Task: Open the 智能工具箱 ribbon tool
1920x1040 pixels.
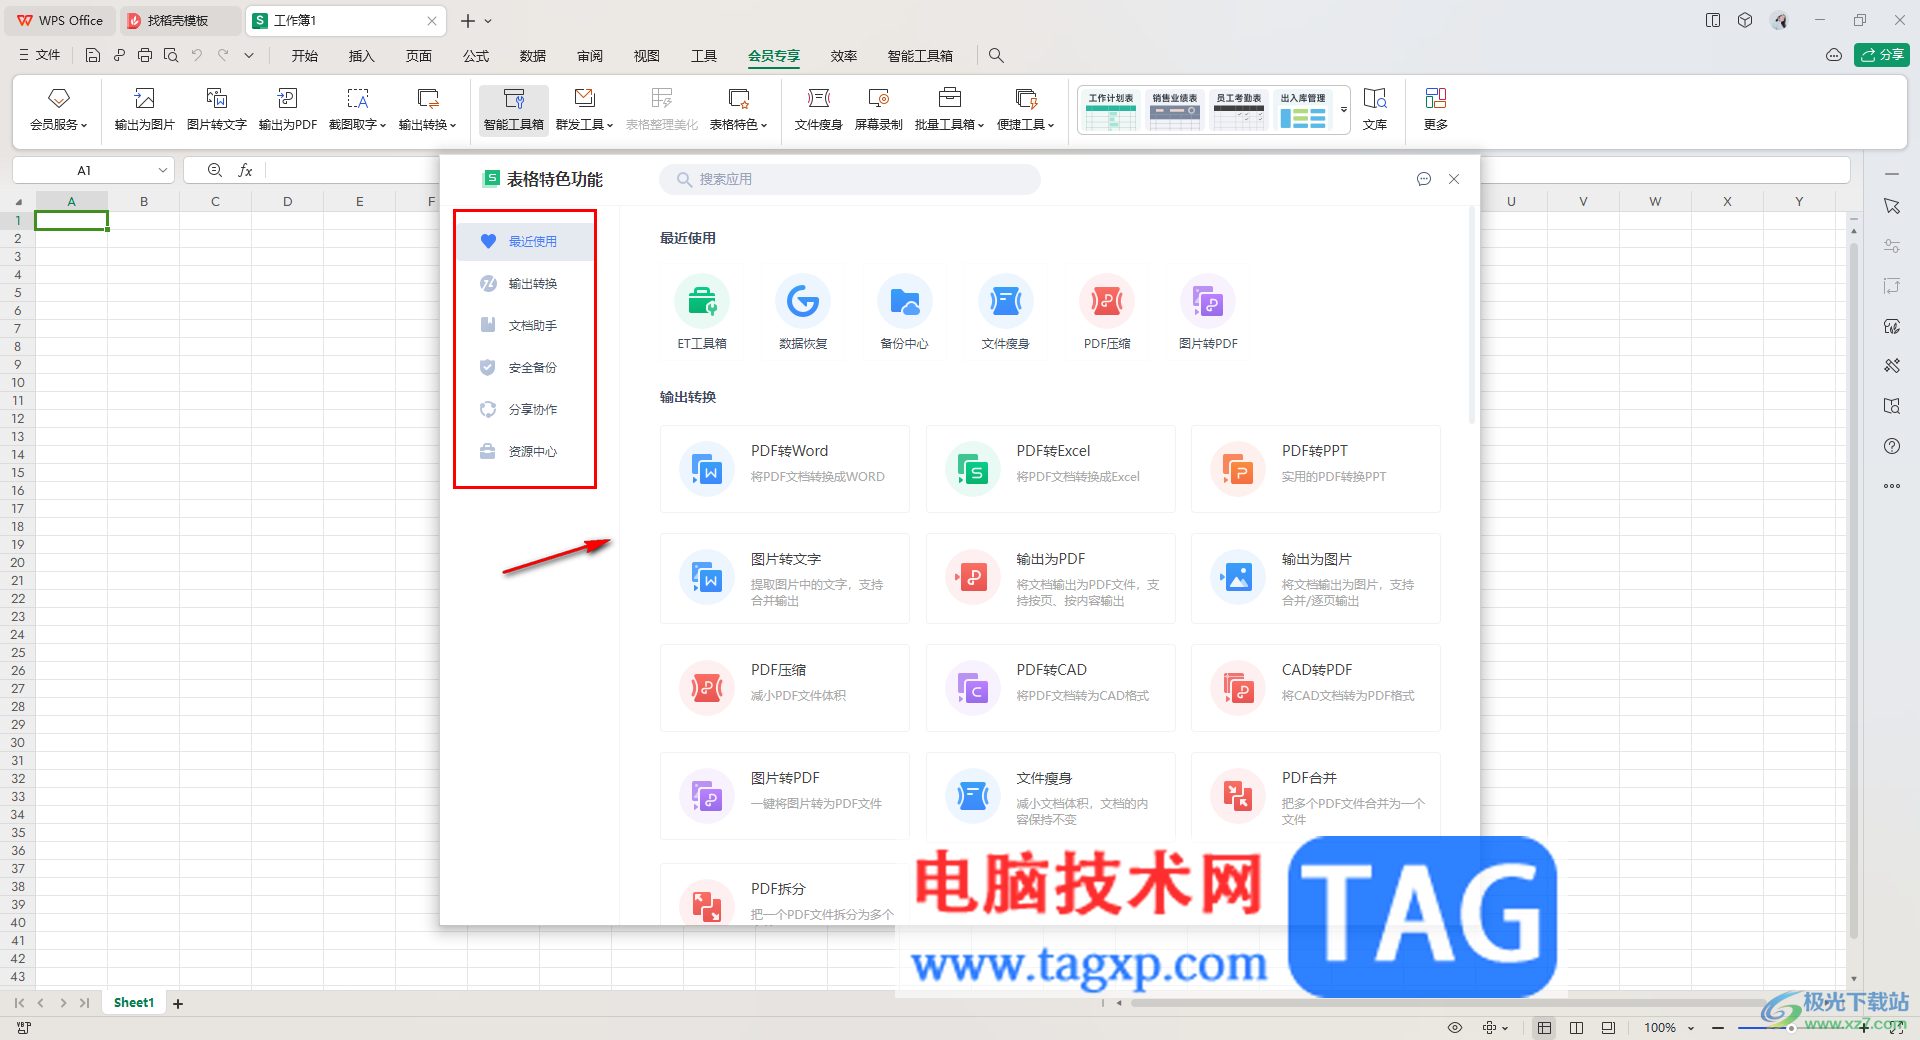Action: 514,109
